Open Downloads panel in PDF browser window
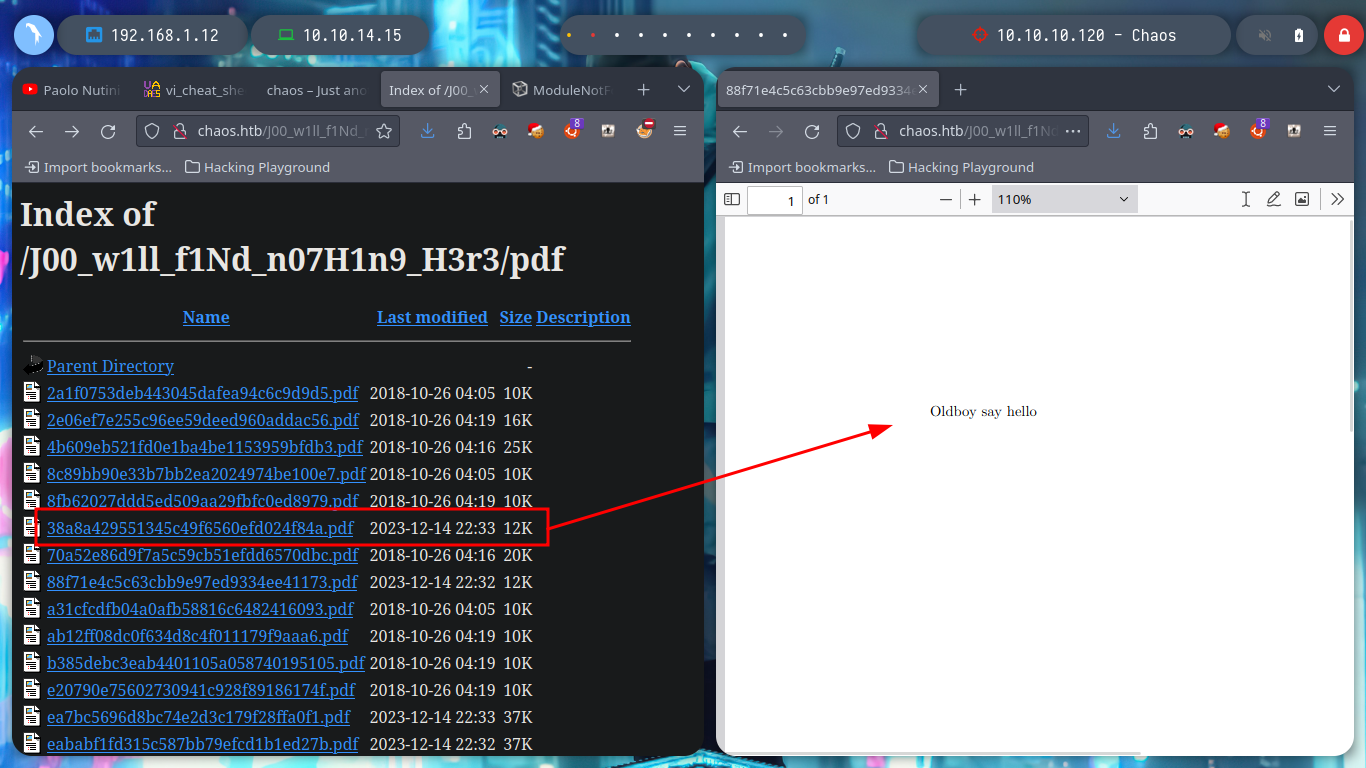 [1114, 131]
